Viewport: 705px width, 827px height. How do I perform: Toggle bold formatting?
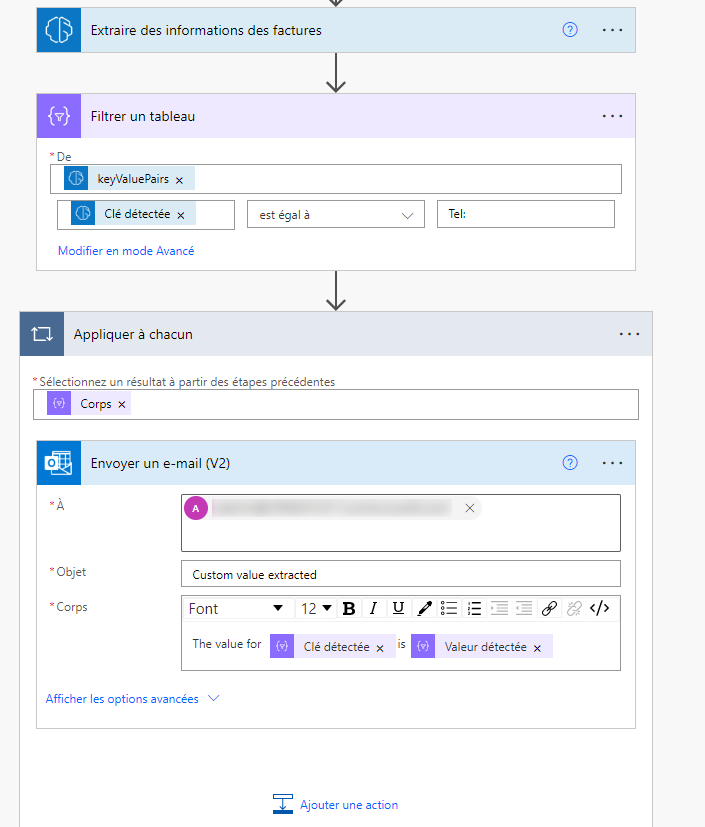[349, 609]
